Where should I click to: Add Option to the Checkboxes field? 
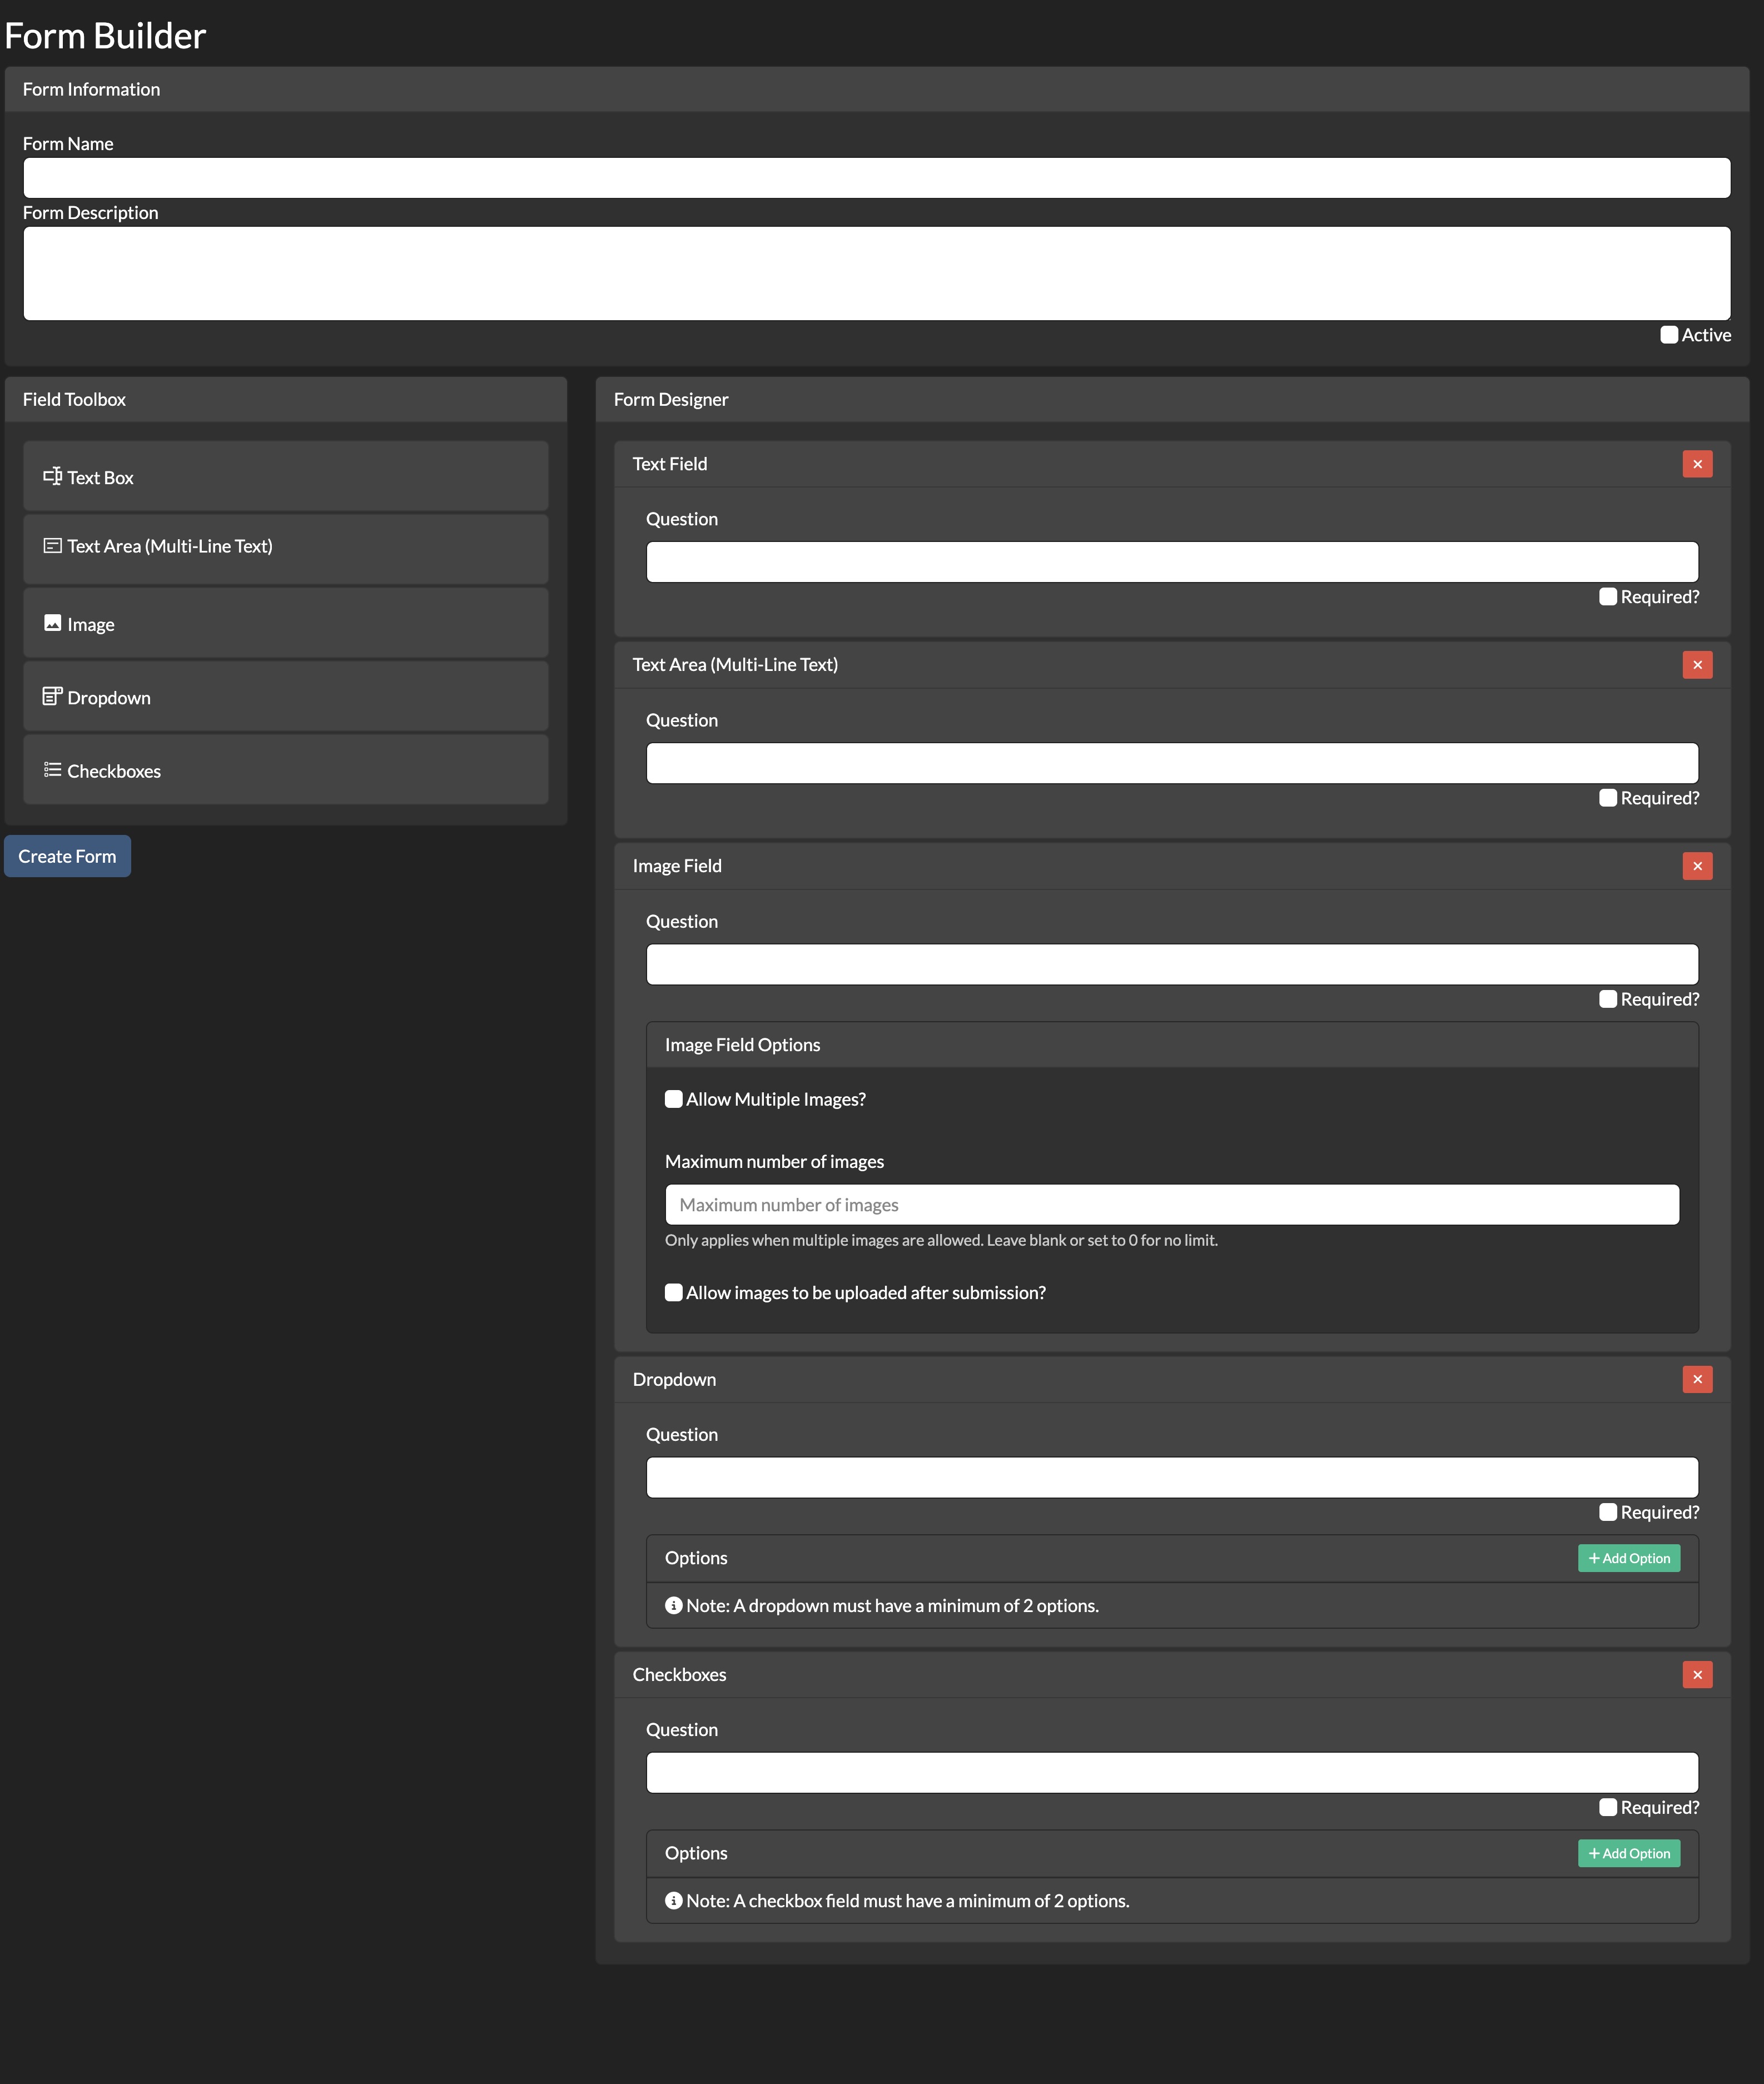(x=1629, y=1853)
